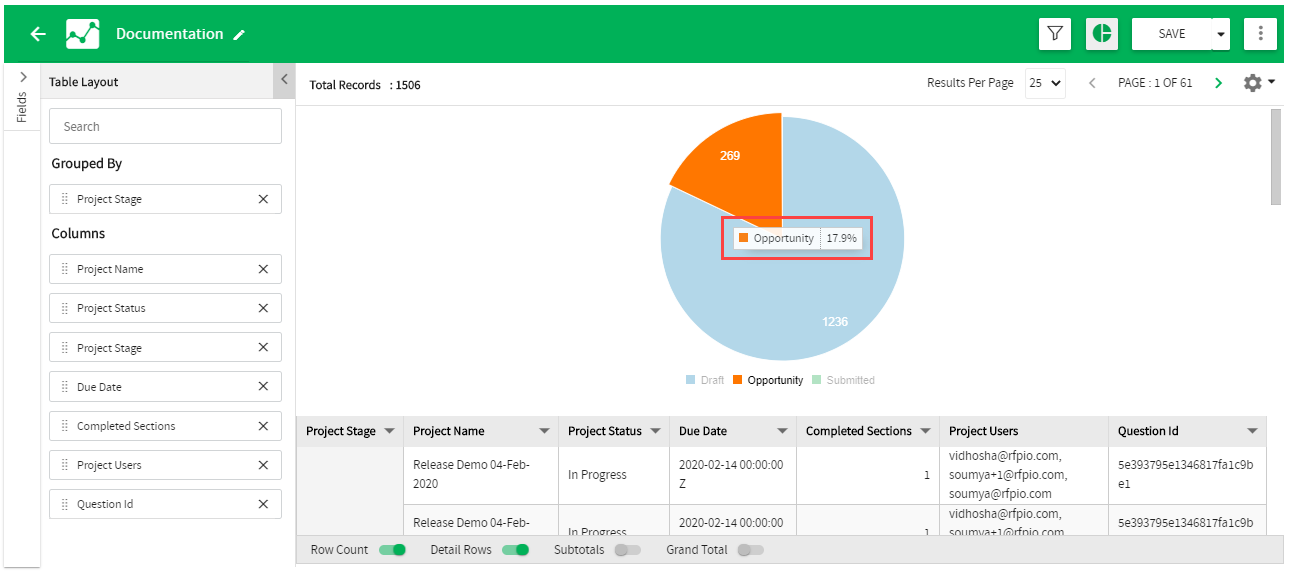Go to the previous page arrow
Screen dimensions: 1289x575
[1092, 83]
